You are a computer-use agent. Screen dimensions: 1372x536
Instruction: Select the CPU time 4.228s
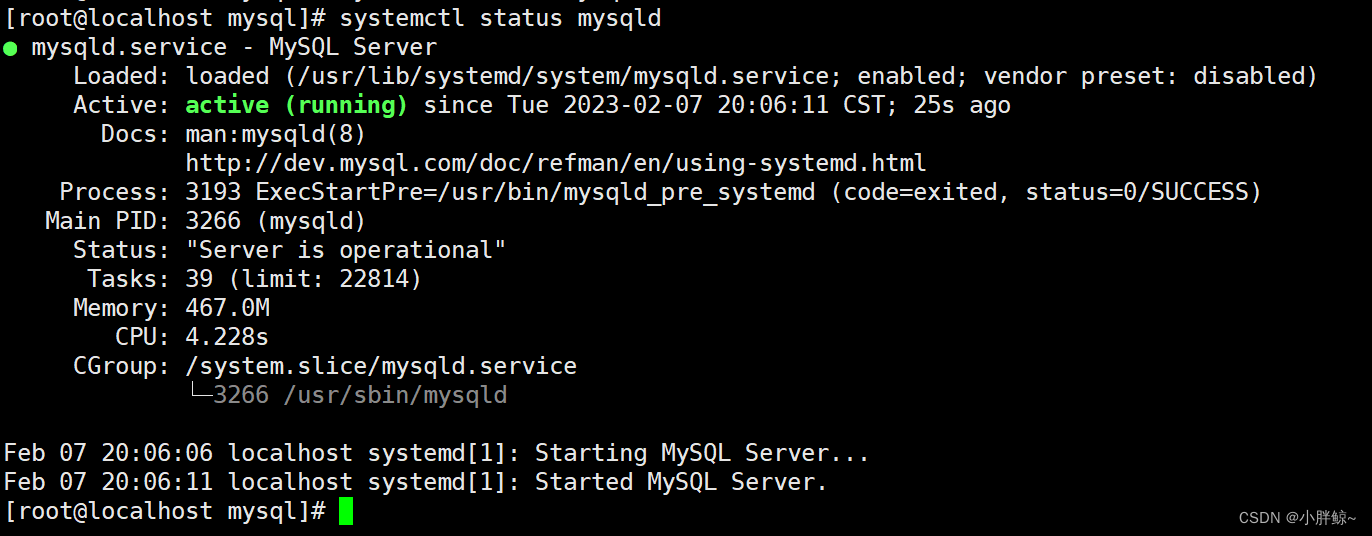pyautogui.click(x=227, y=337)
